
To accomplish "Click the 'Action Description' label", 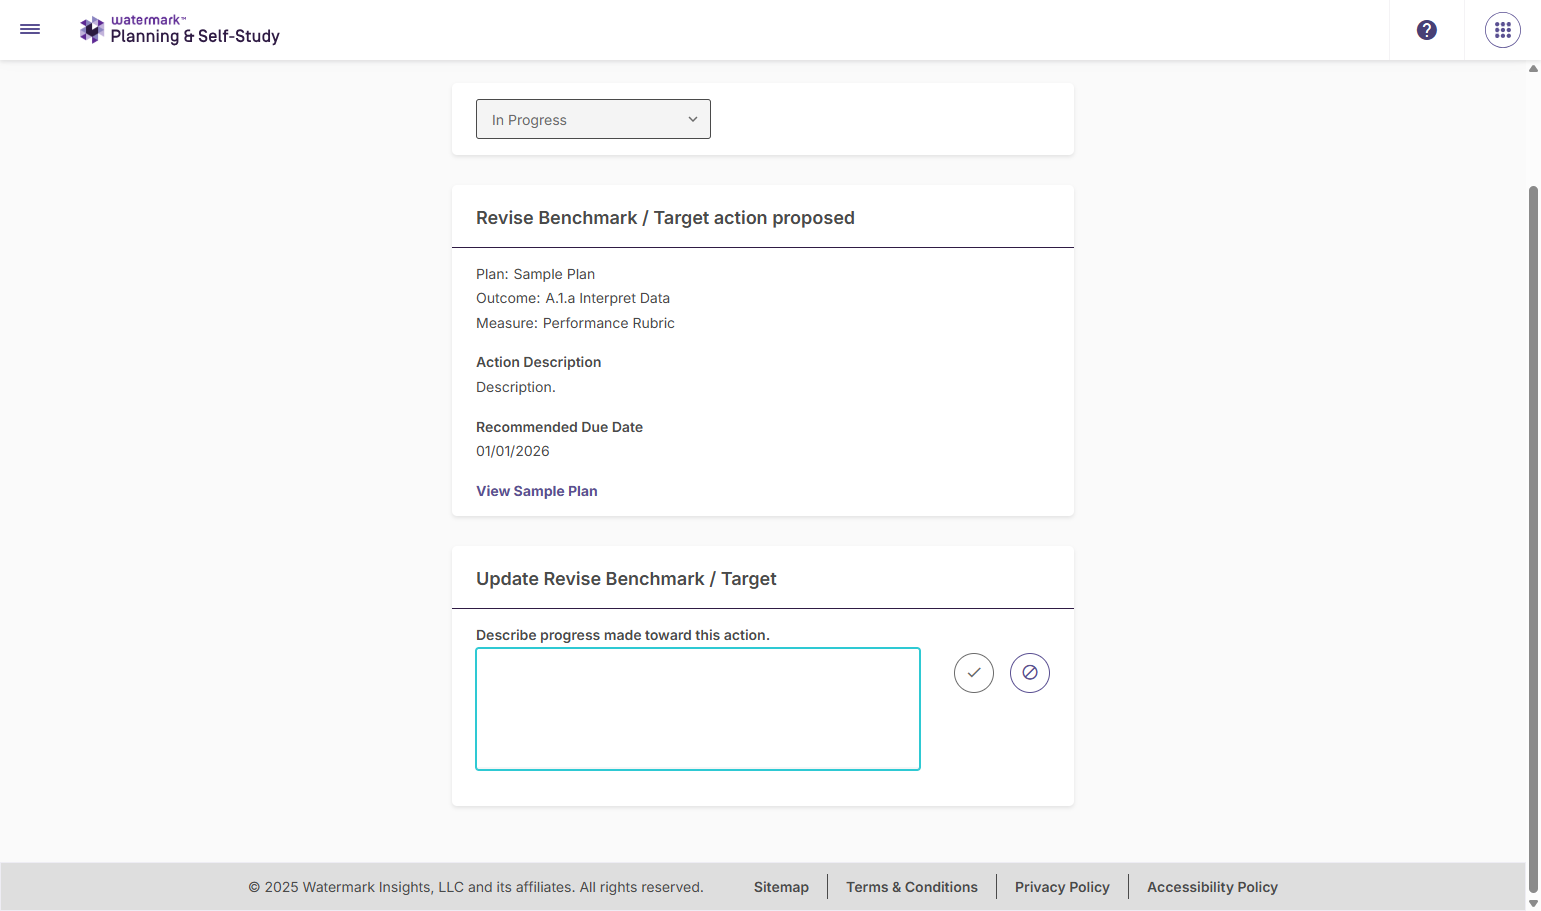I will point(538,362).
